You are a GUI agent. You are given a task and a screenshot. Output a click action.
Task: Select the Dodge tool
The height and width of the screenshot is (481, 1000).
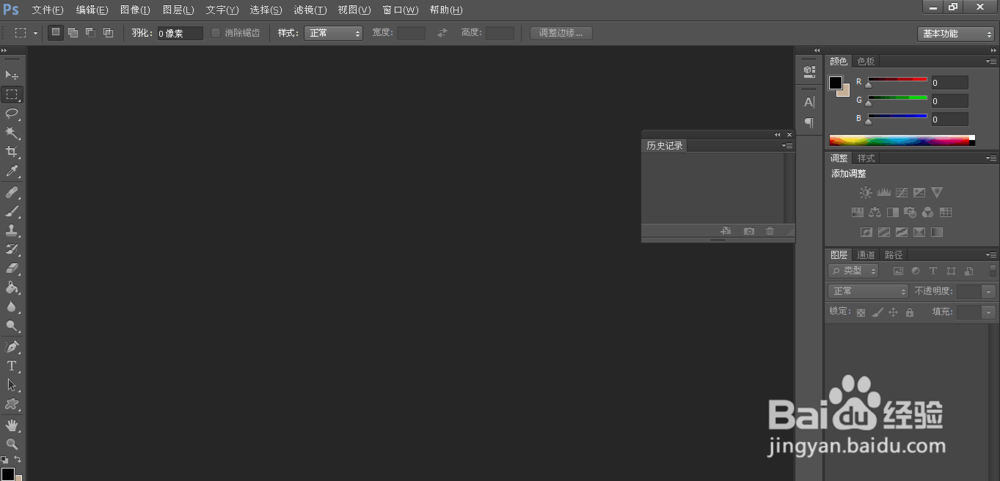click(x=11, y=326)
